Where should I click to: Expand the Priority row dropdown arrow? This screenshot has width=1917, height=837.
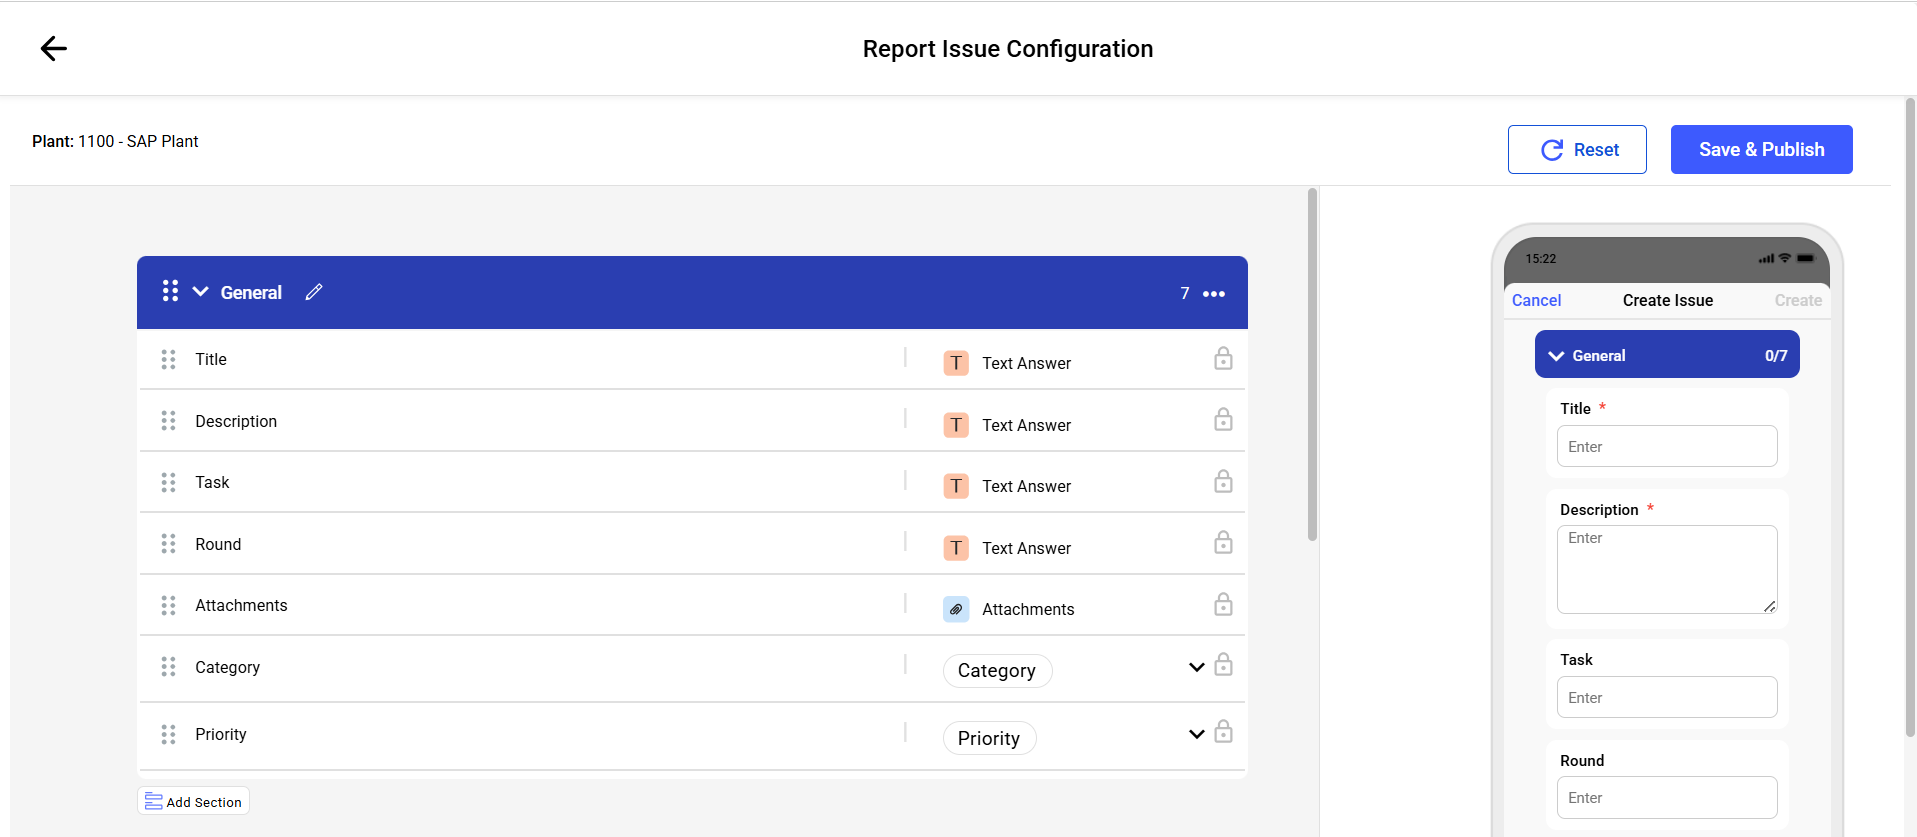click(1196, 735)
